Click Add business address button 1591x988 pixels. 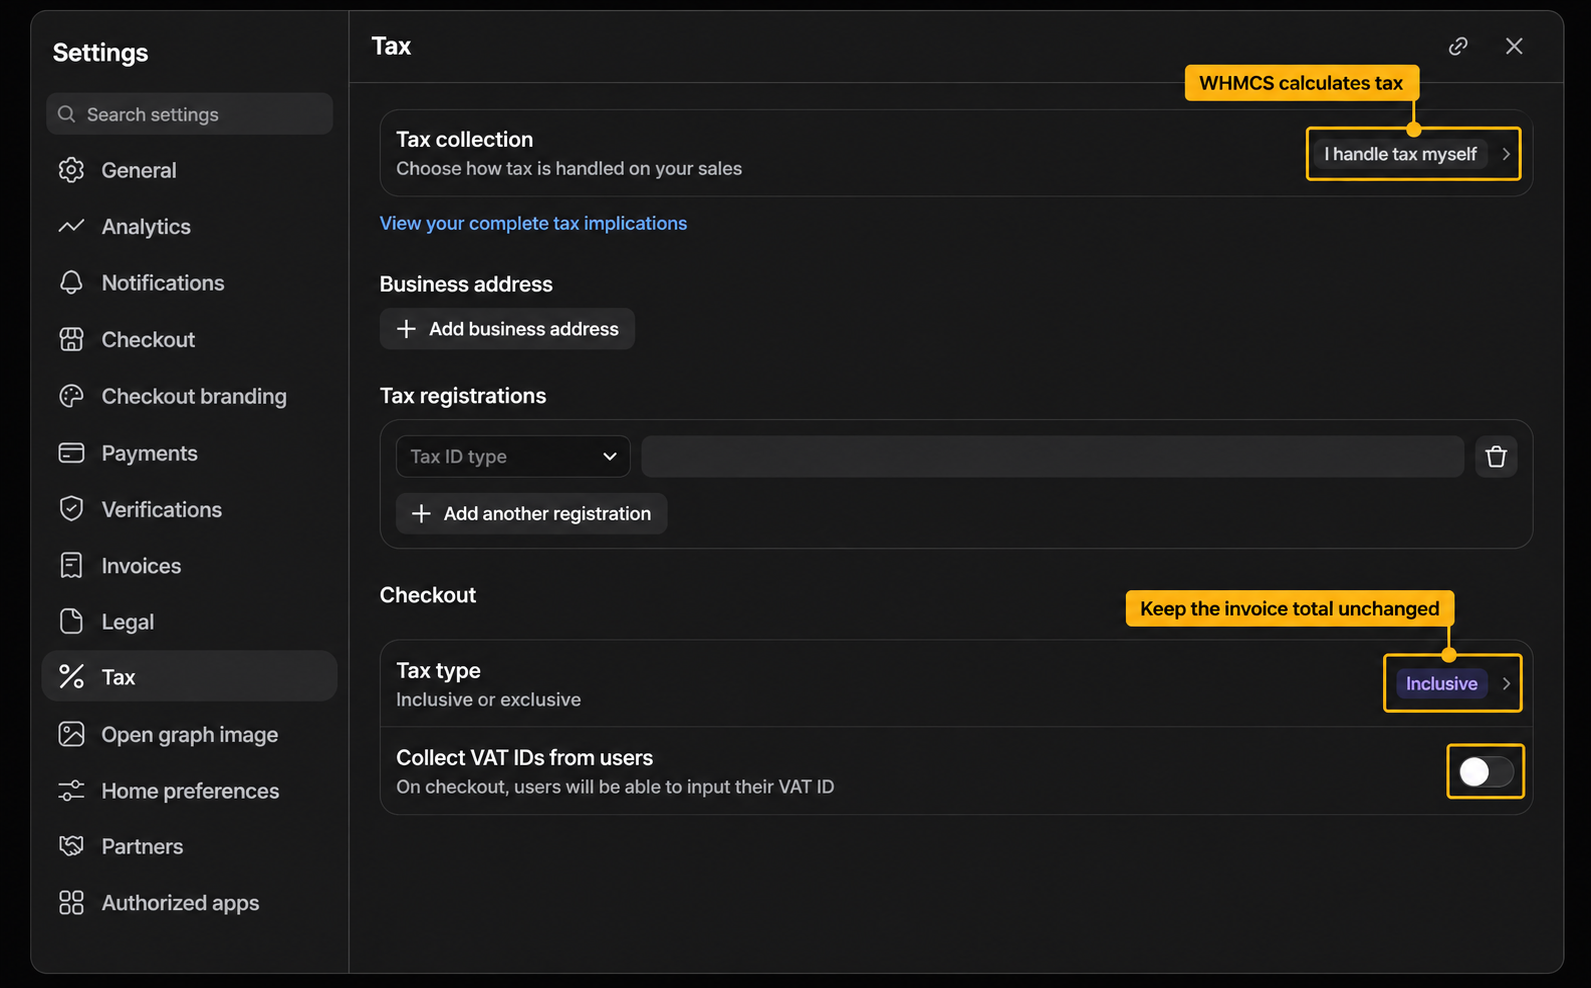coord(507,329)
